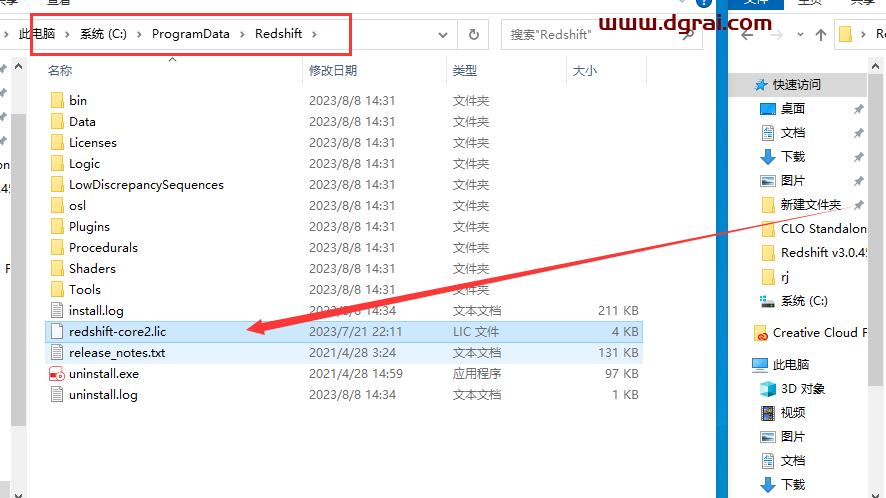
Task: Click the 211 KB size of install.log
Action: point(618,311)
